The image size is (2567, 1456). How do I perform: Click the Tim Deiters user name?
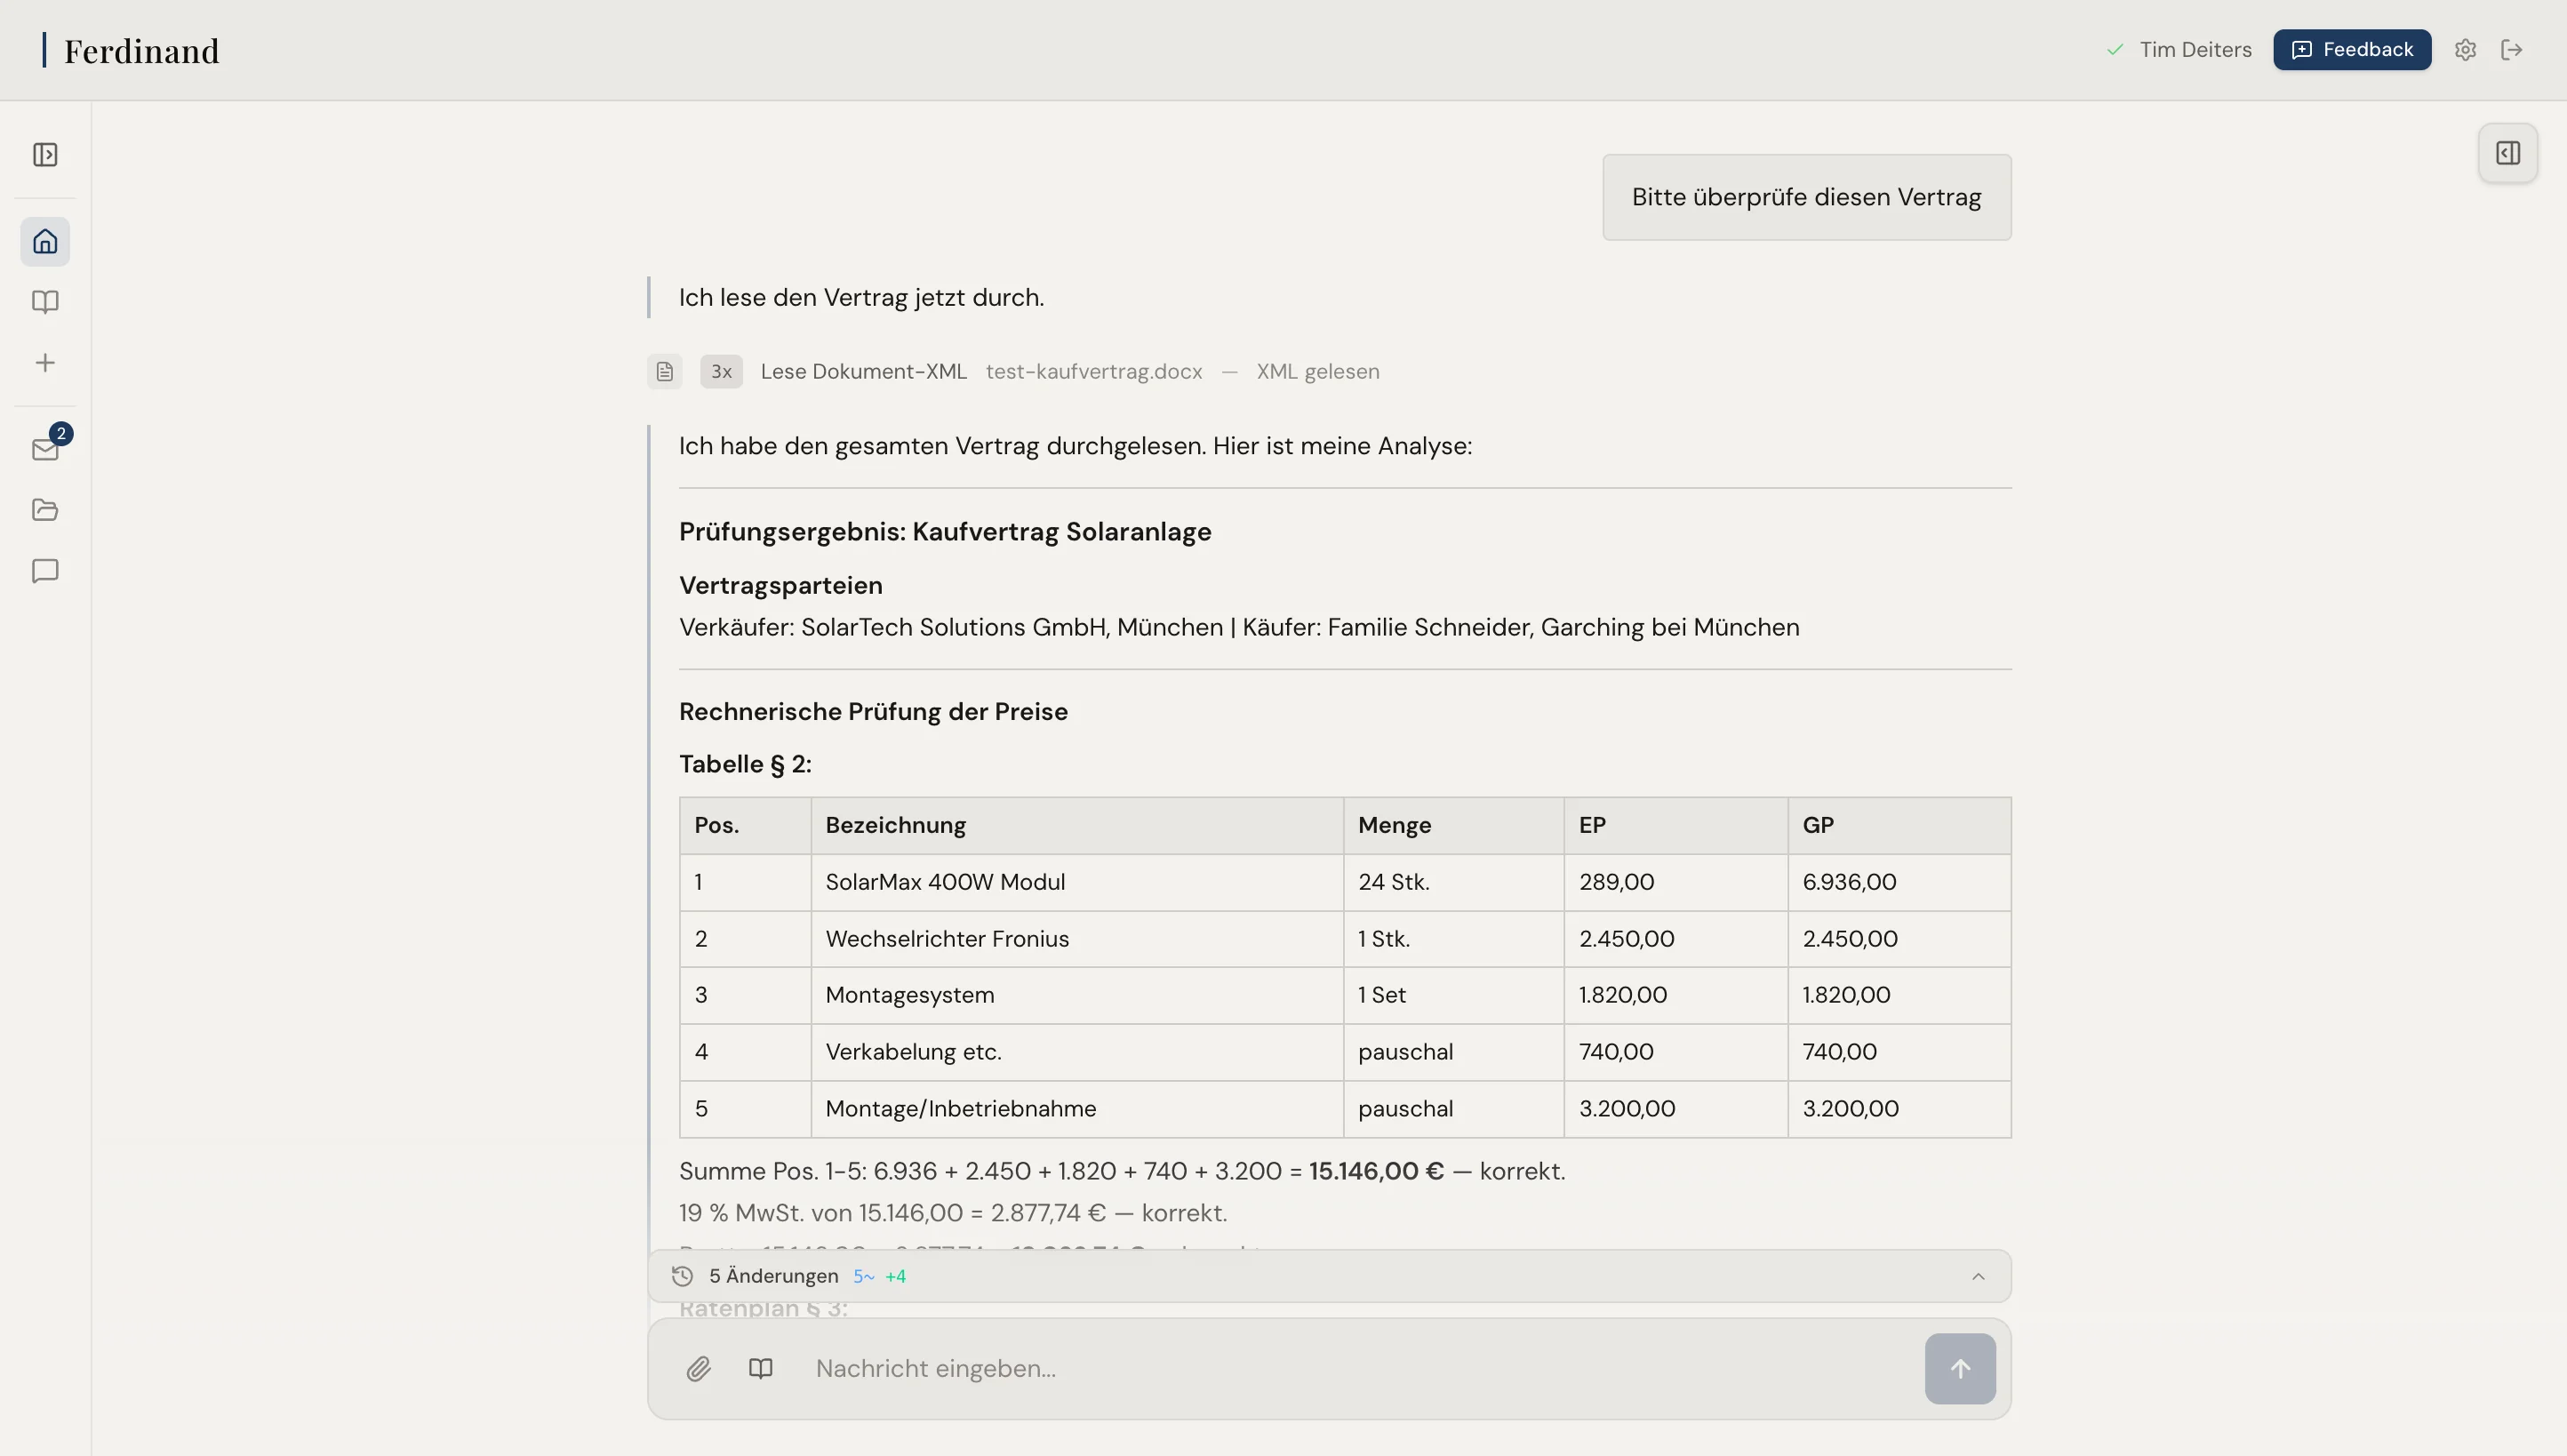click(2195, 50)
